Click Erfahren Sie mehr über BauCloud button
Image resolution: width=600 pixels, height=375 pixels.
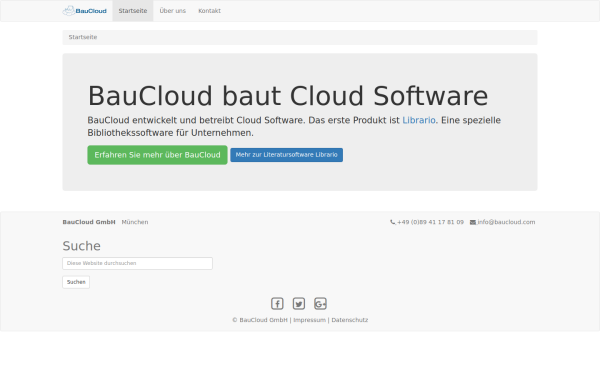[x=157, y=155]
